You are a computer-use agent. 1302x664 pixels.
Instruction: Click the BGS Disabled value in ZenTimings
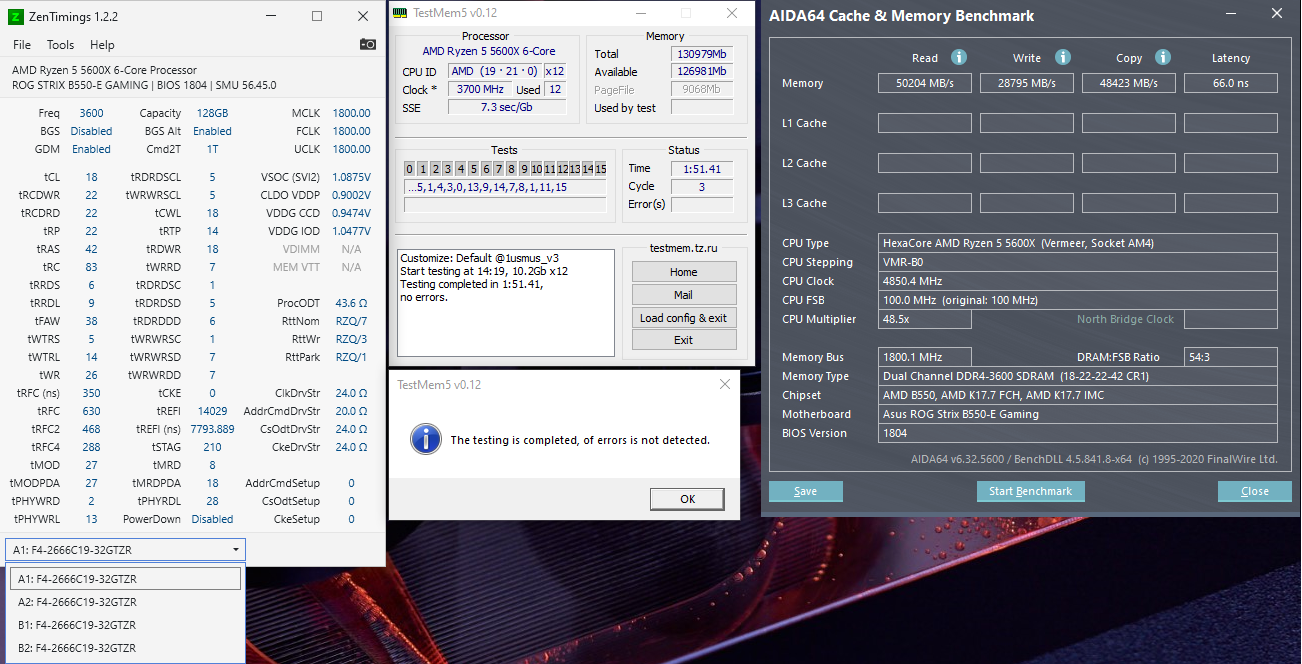(91, 131)
